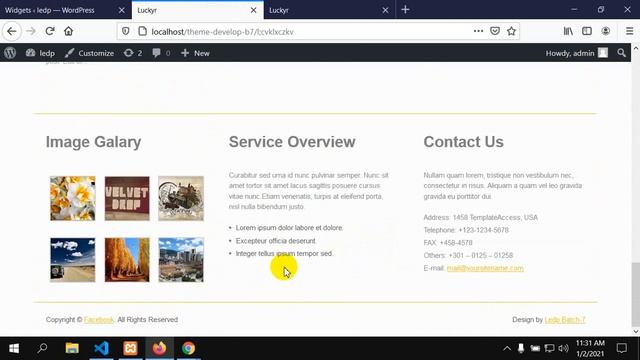Open the Velvet Drop gallery thumbnail
Viewport: 640px width, 360px height.
click(x=127, y=198)
